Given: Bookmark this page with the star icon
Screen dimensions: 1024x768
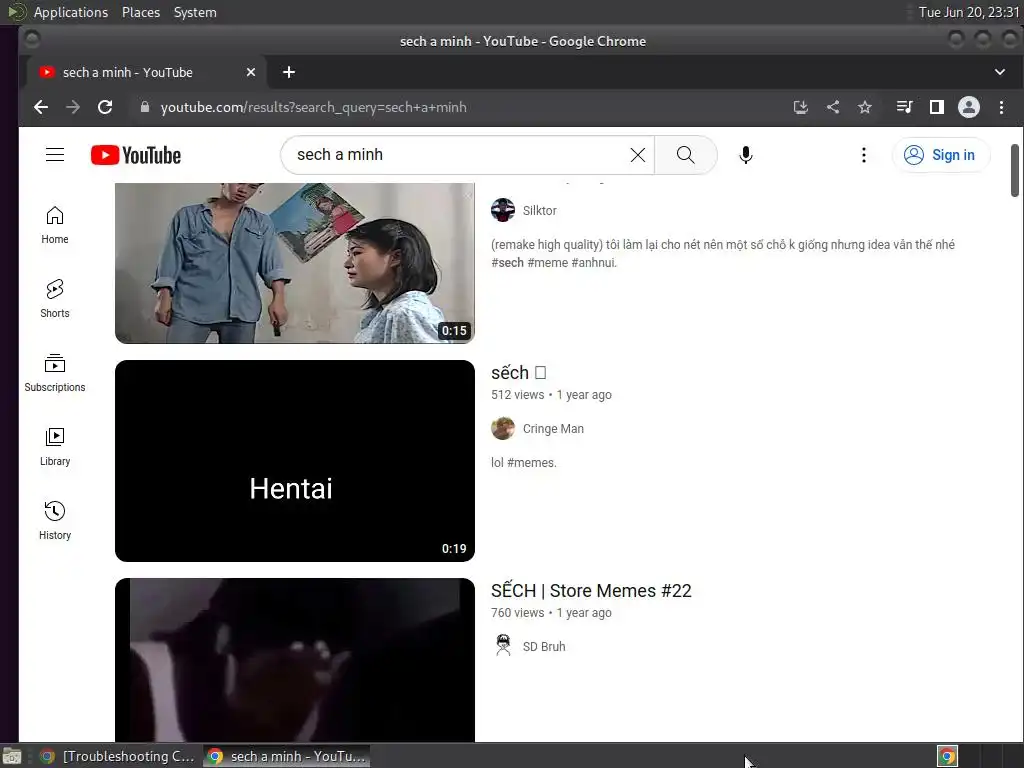Looking at the screenshot, I should [865, 107].
